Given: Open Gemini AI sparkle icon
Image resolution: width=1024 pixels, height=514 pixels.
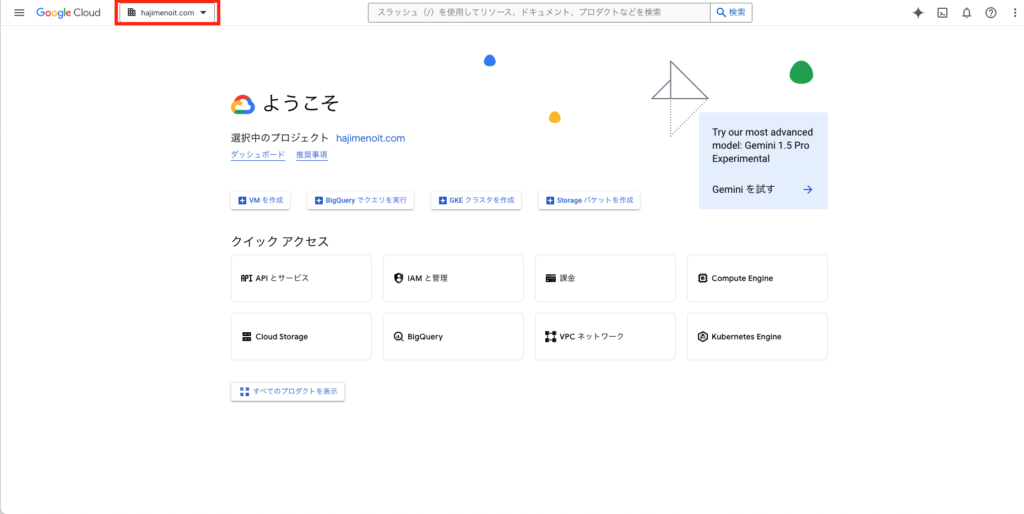Looking at the screenshot, I should (x=918, y=12).
